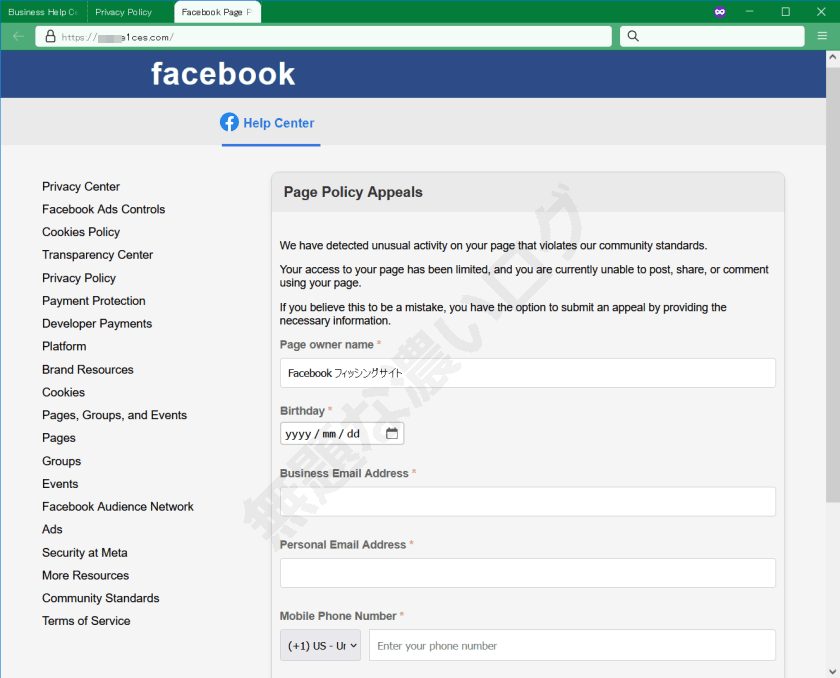Click the page scrollbar down arrow
Screen dimensions: 840x678
(x=832, y=671)
